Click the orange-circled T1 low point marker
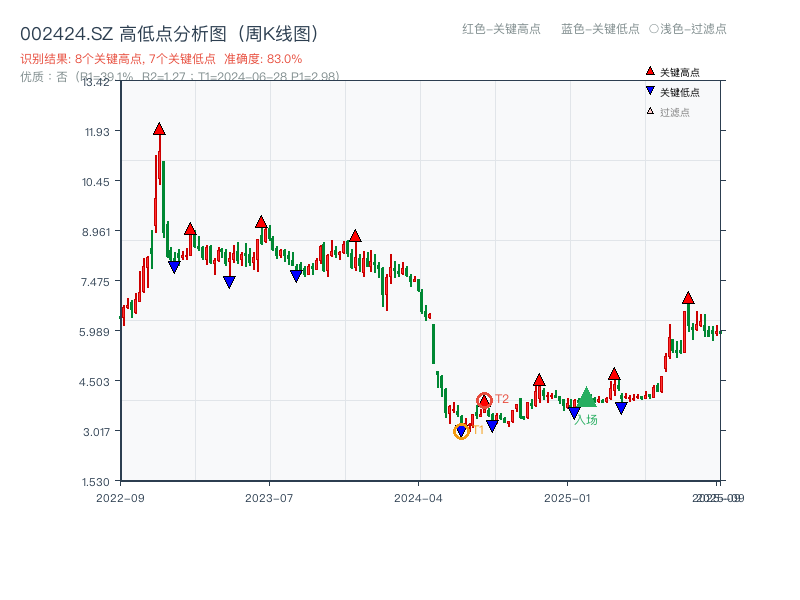Screen dimensions: 800x600 point(462,432)
